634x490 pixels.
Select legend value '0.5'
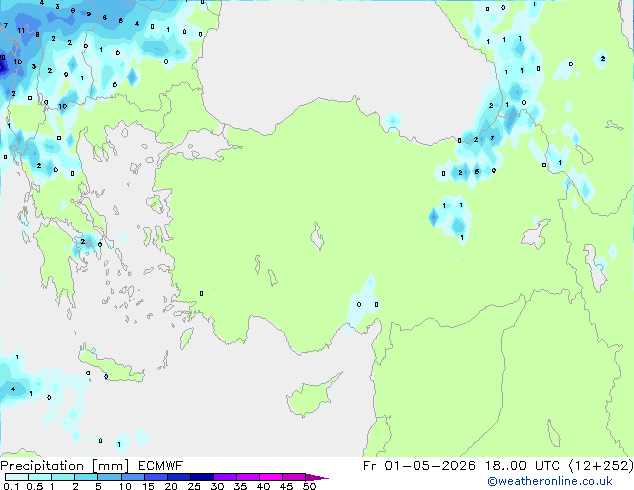tap(35, 486)
